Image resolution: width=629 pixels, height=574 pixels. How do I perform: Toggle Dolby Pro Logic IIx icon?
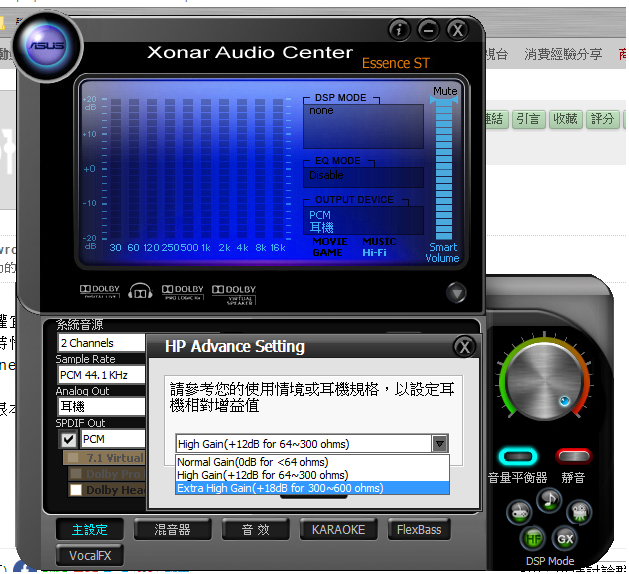click(x=183, y=292)
